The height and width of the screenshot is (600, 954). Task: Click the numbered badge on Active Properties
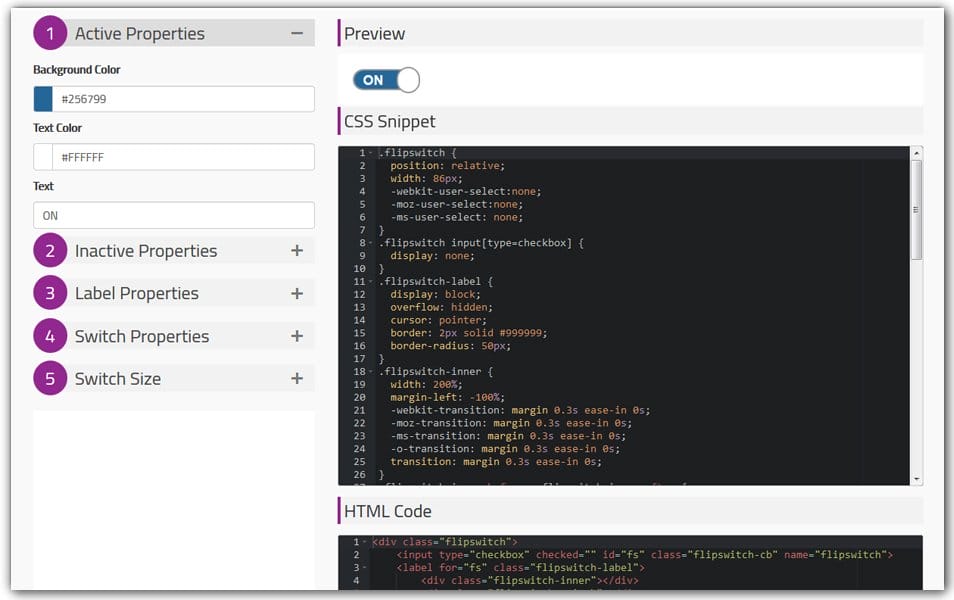tap(50, 32)
